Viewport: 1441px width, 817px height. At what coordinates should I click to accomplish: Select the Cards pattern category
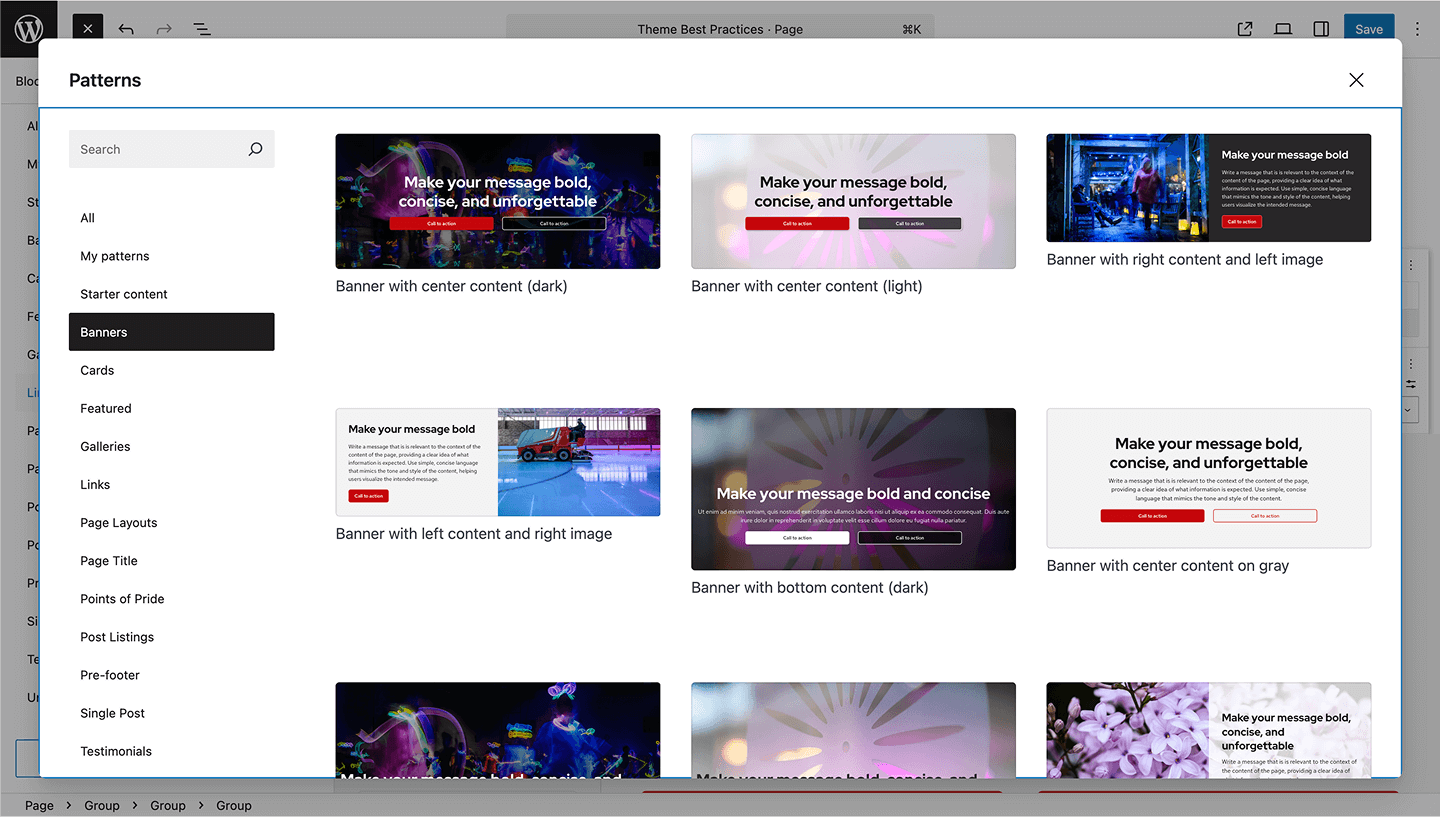pos(97,370)
